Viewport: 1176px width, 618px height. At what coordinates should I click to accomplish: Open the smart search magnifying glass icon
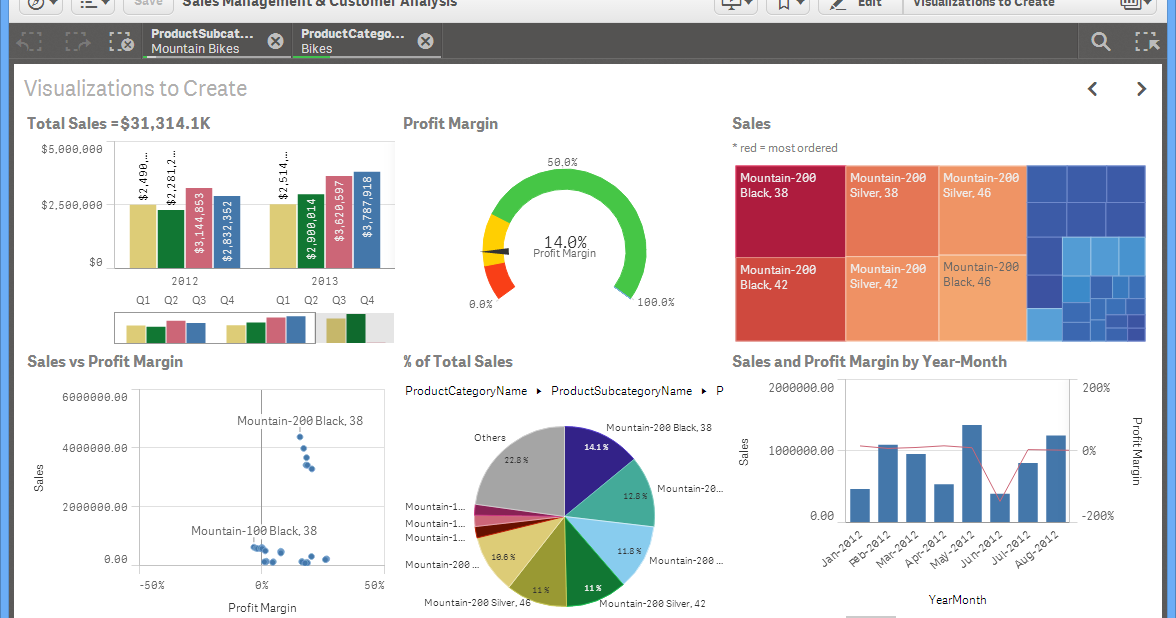click(1100, 42)
